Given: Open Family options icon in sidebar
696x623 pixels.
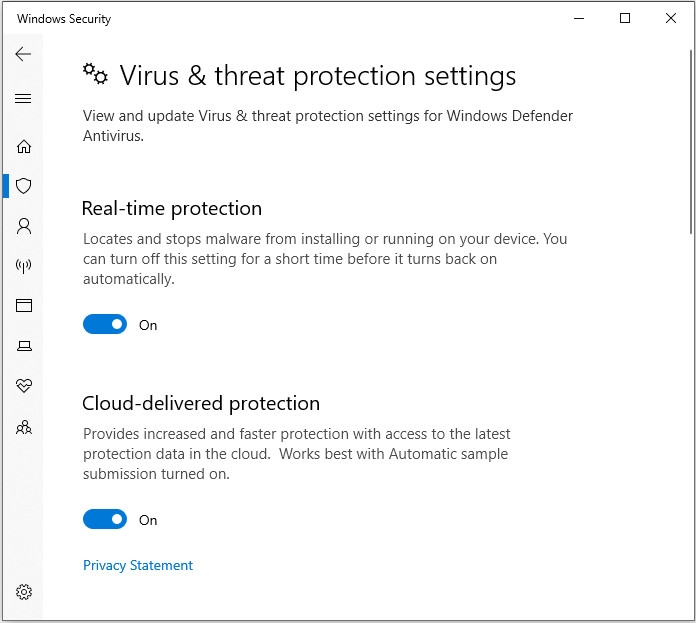Looking at the screenshot, I should click(24, 427).
